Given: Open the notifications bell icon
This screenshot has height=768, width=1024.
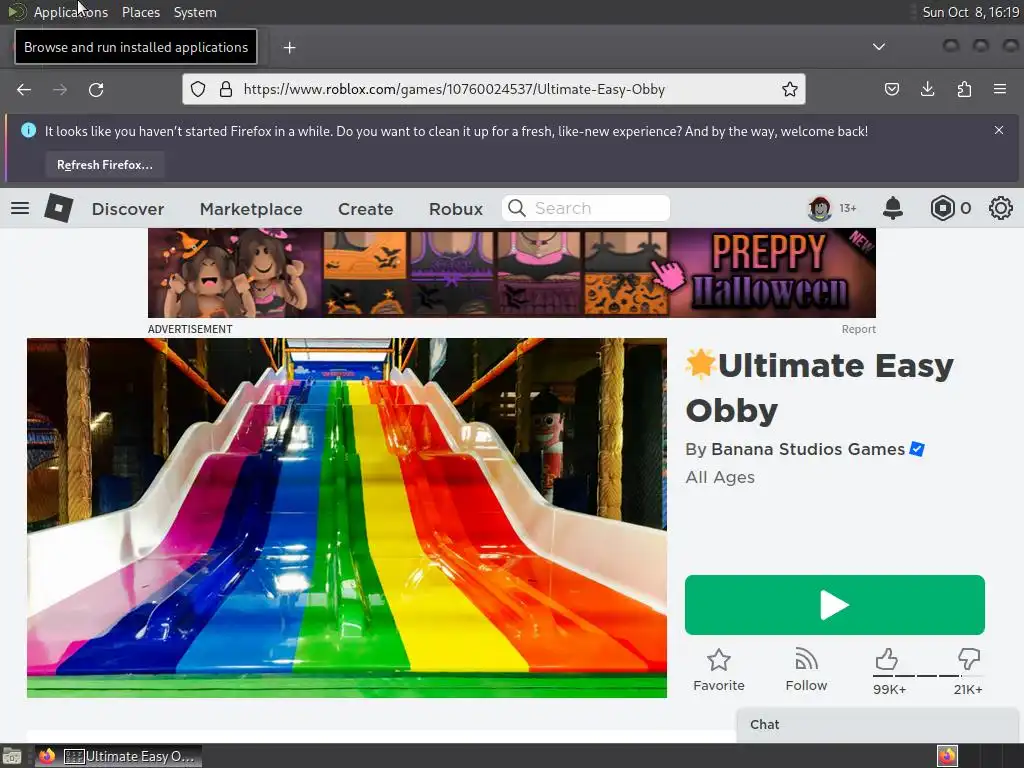Looking at the screenshot, I should tap(893, 208).
